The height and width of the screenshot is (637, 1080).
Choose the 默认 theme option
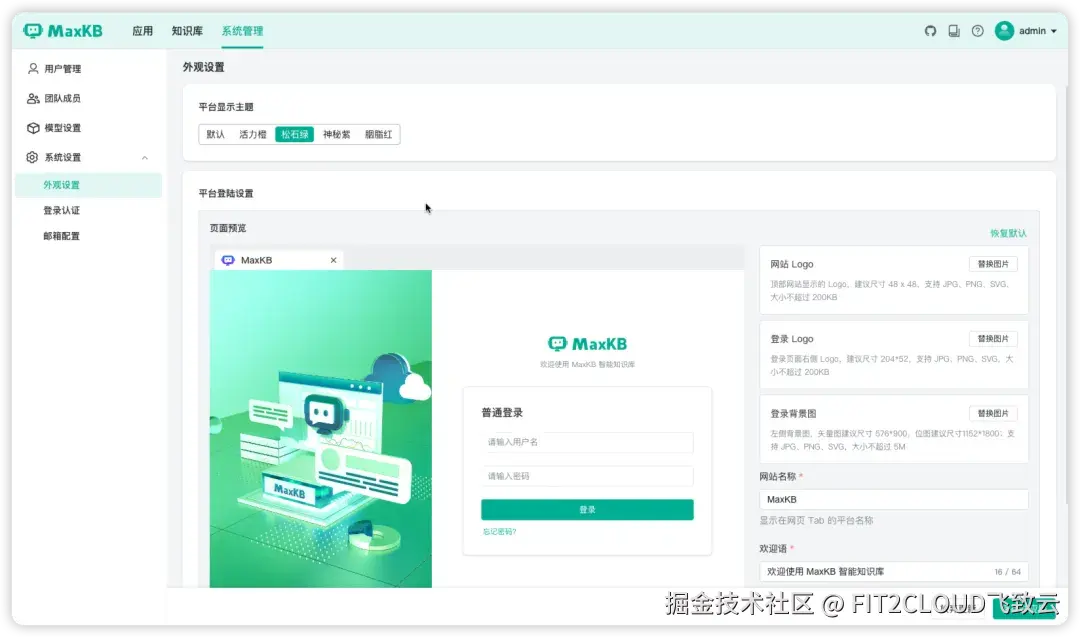click(216, 134)
